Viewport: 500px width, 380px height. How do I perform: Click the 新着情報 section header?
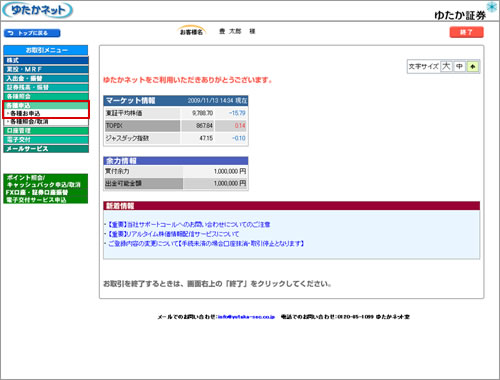(292, 206)
